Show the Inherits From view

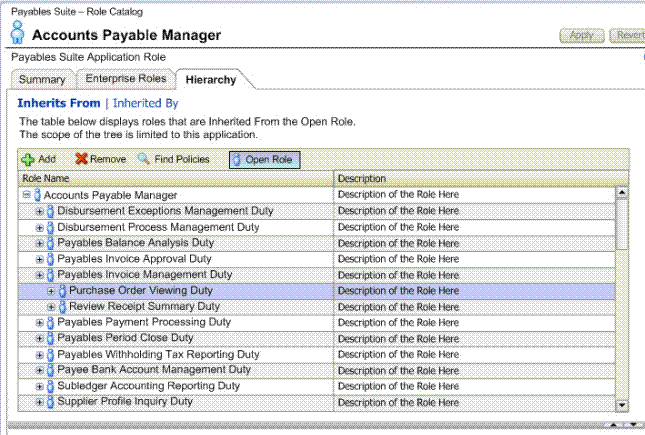pos(59,103)
